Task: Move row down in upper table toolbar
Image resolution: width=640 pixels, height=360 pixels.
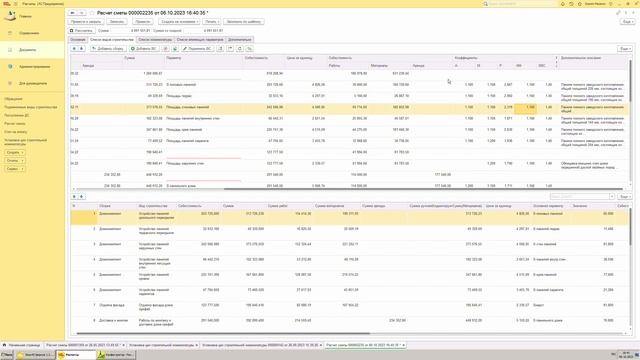Action: [x=82, y=49]
